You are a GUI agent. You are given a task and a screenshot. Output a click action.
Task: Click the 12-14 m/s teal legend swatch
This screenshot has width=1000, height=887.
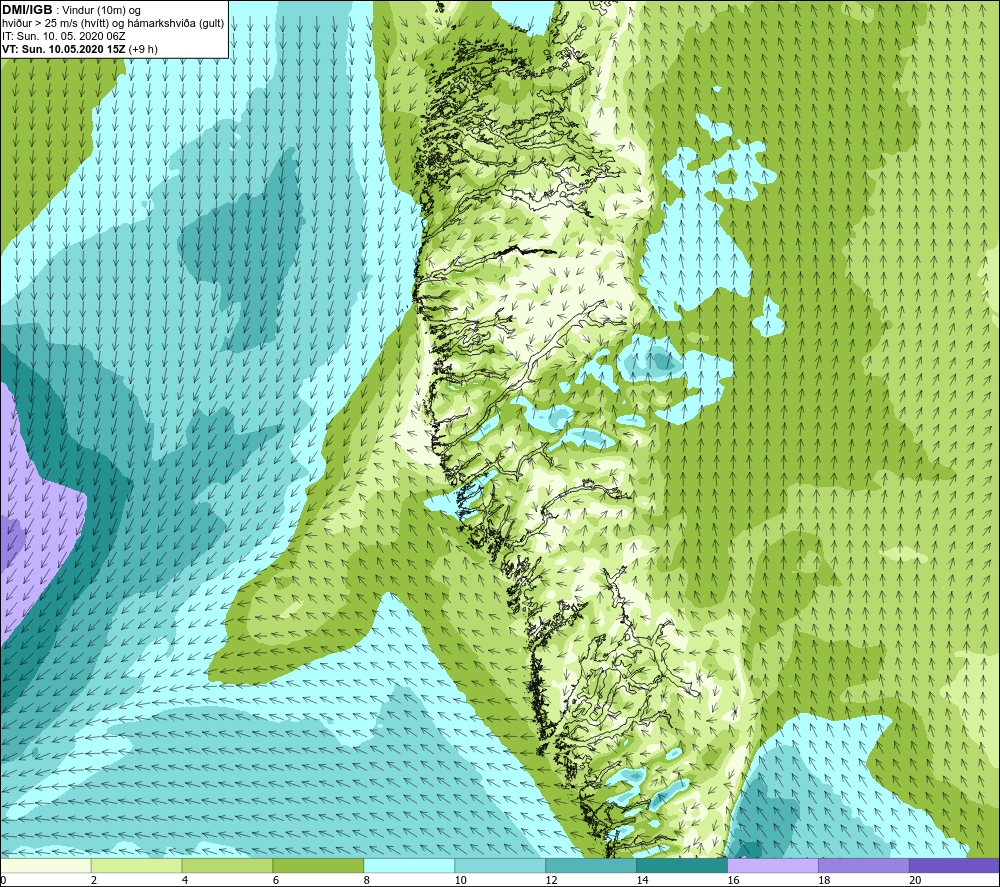591,865
